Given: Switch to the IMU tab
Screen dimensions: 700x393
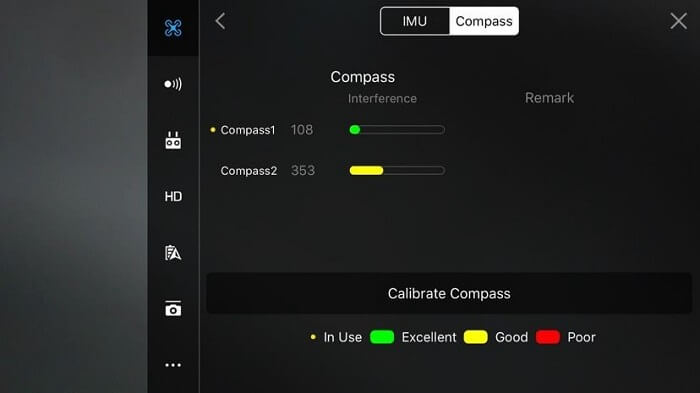Looking at the screenshot, I should tap(415, 21).
